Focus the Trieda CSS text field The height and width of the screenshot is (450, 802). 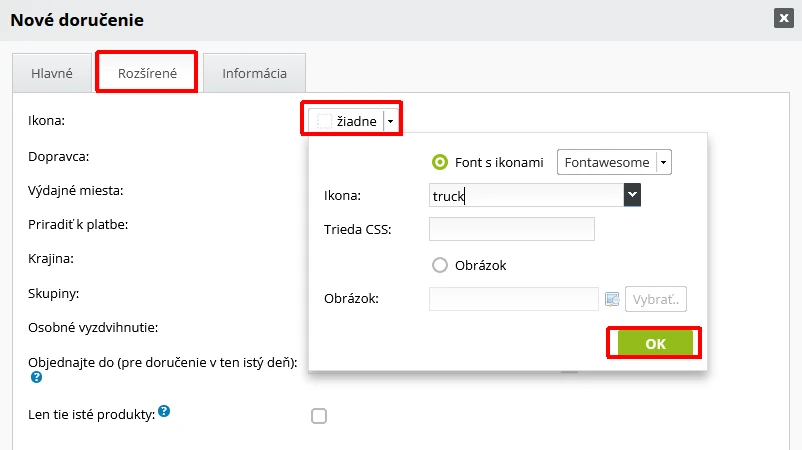(511, 230)
